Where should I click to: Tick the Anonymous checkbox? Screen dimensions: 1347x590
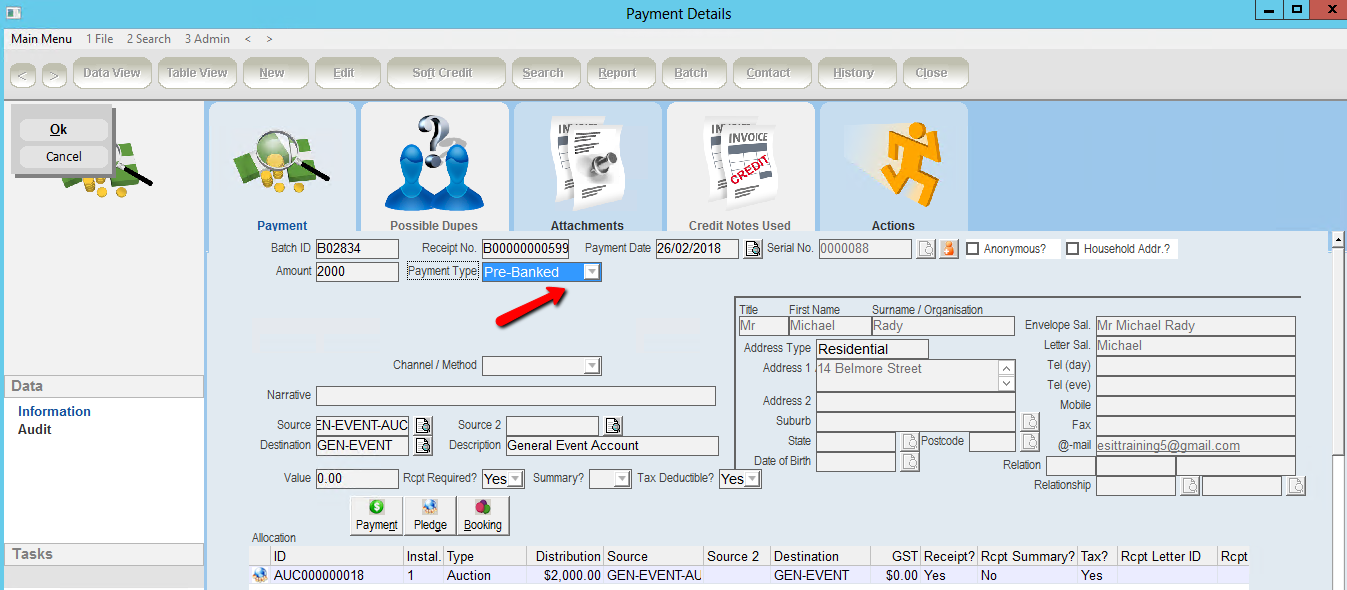pos(973,249)
